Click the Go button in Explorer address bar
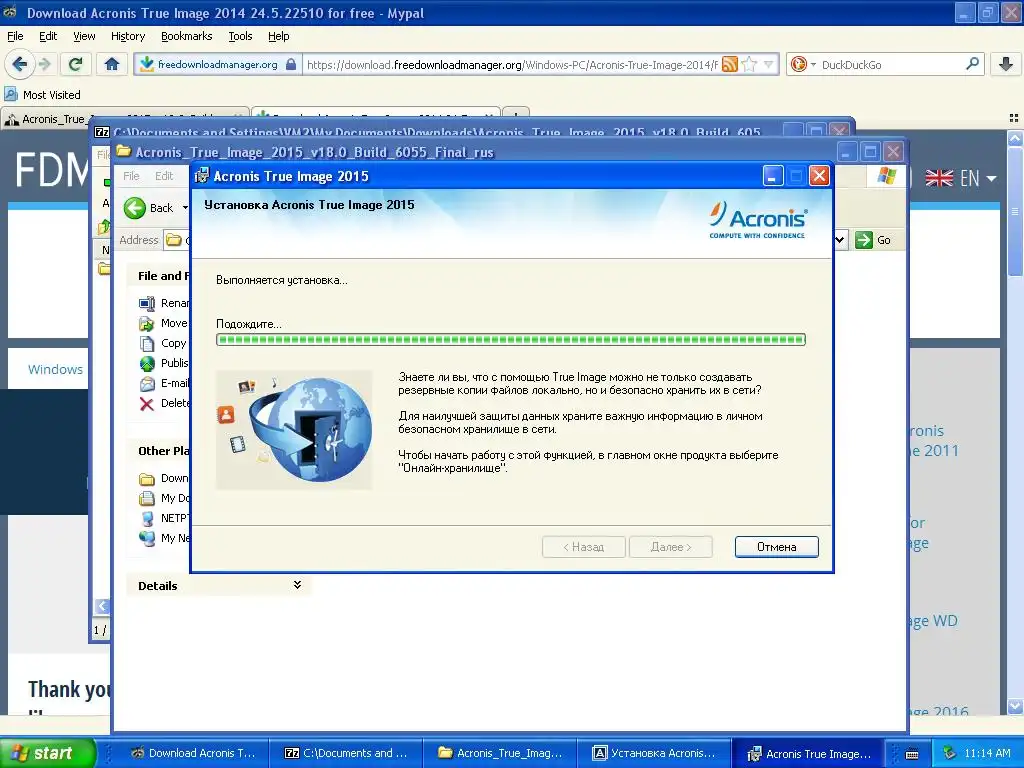The height and width of the screenshot is (768, 1024). (873, 240)
